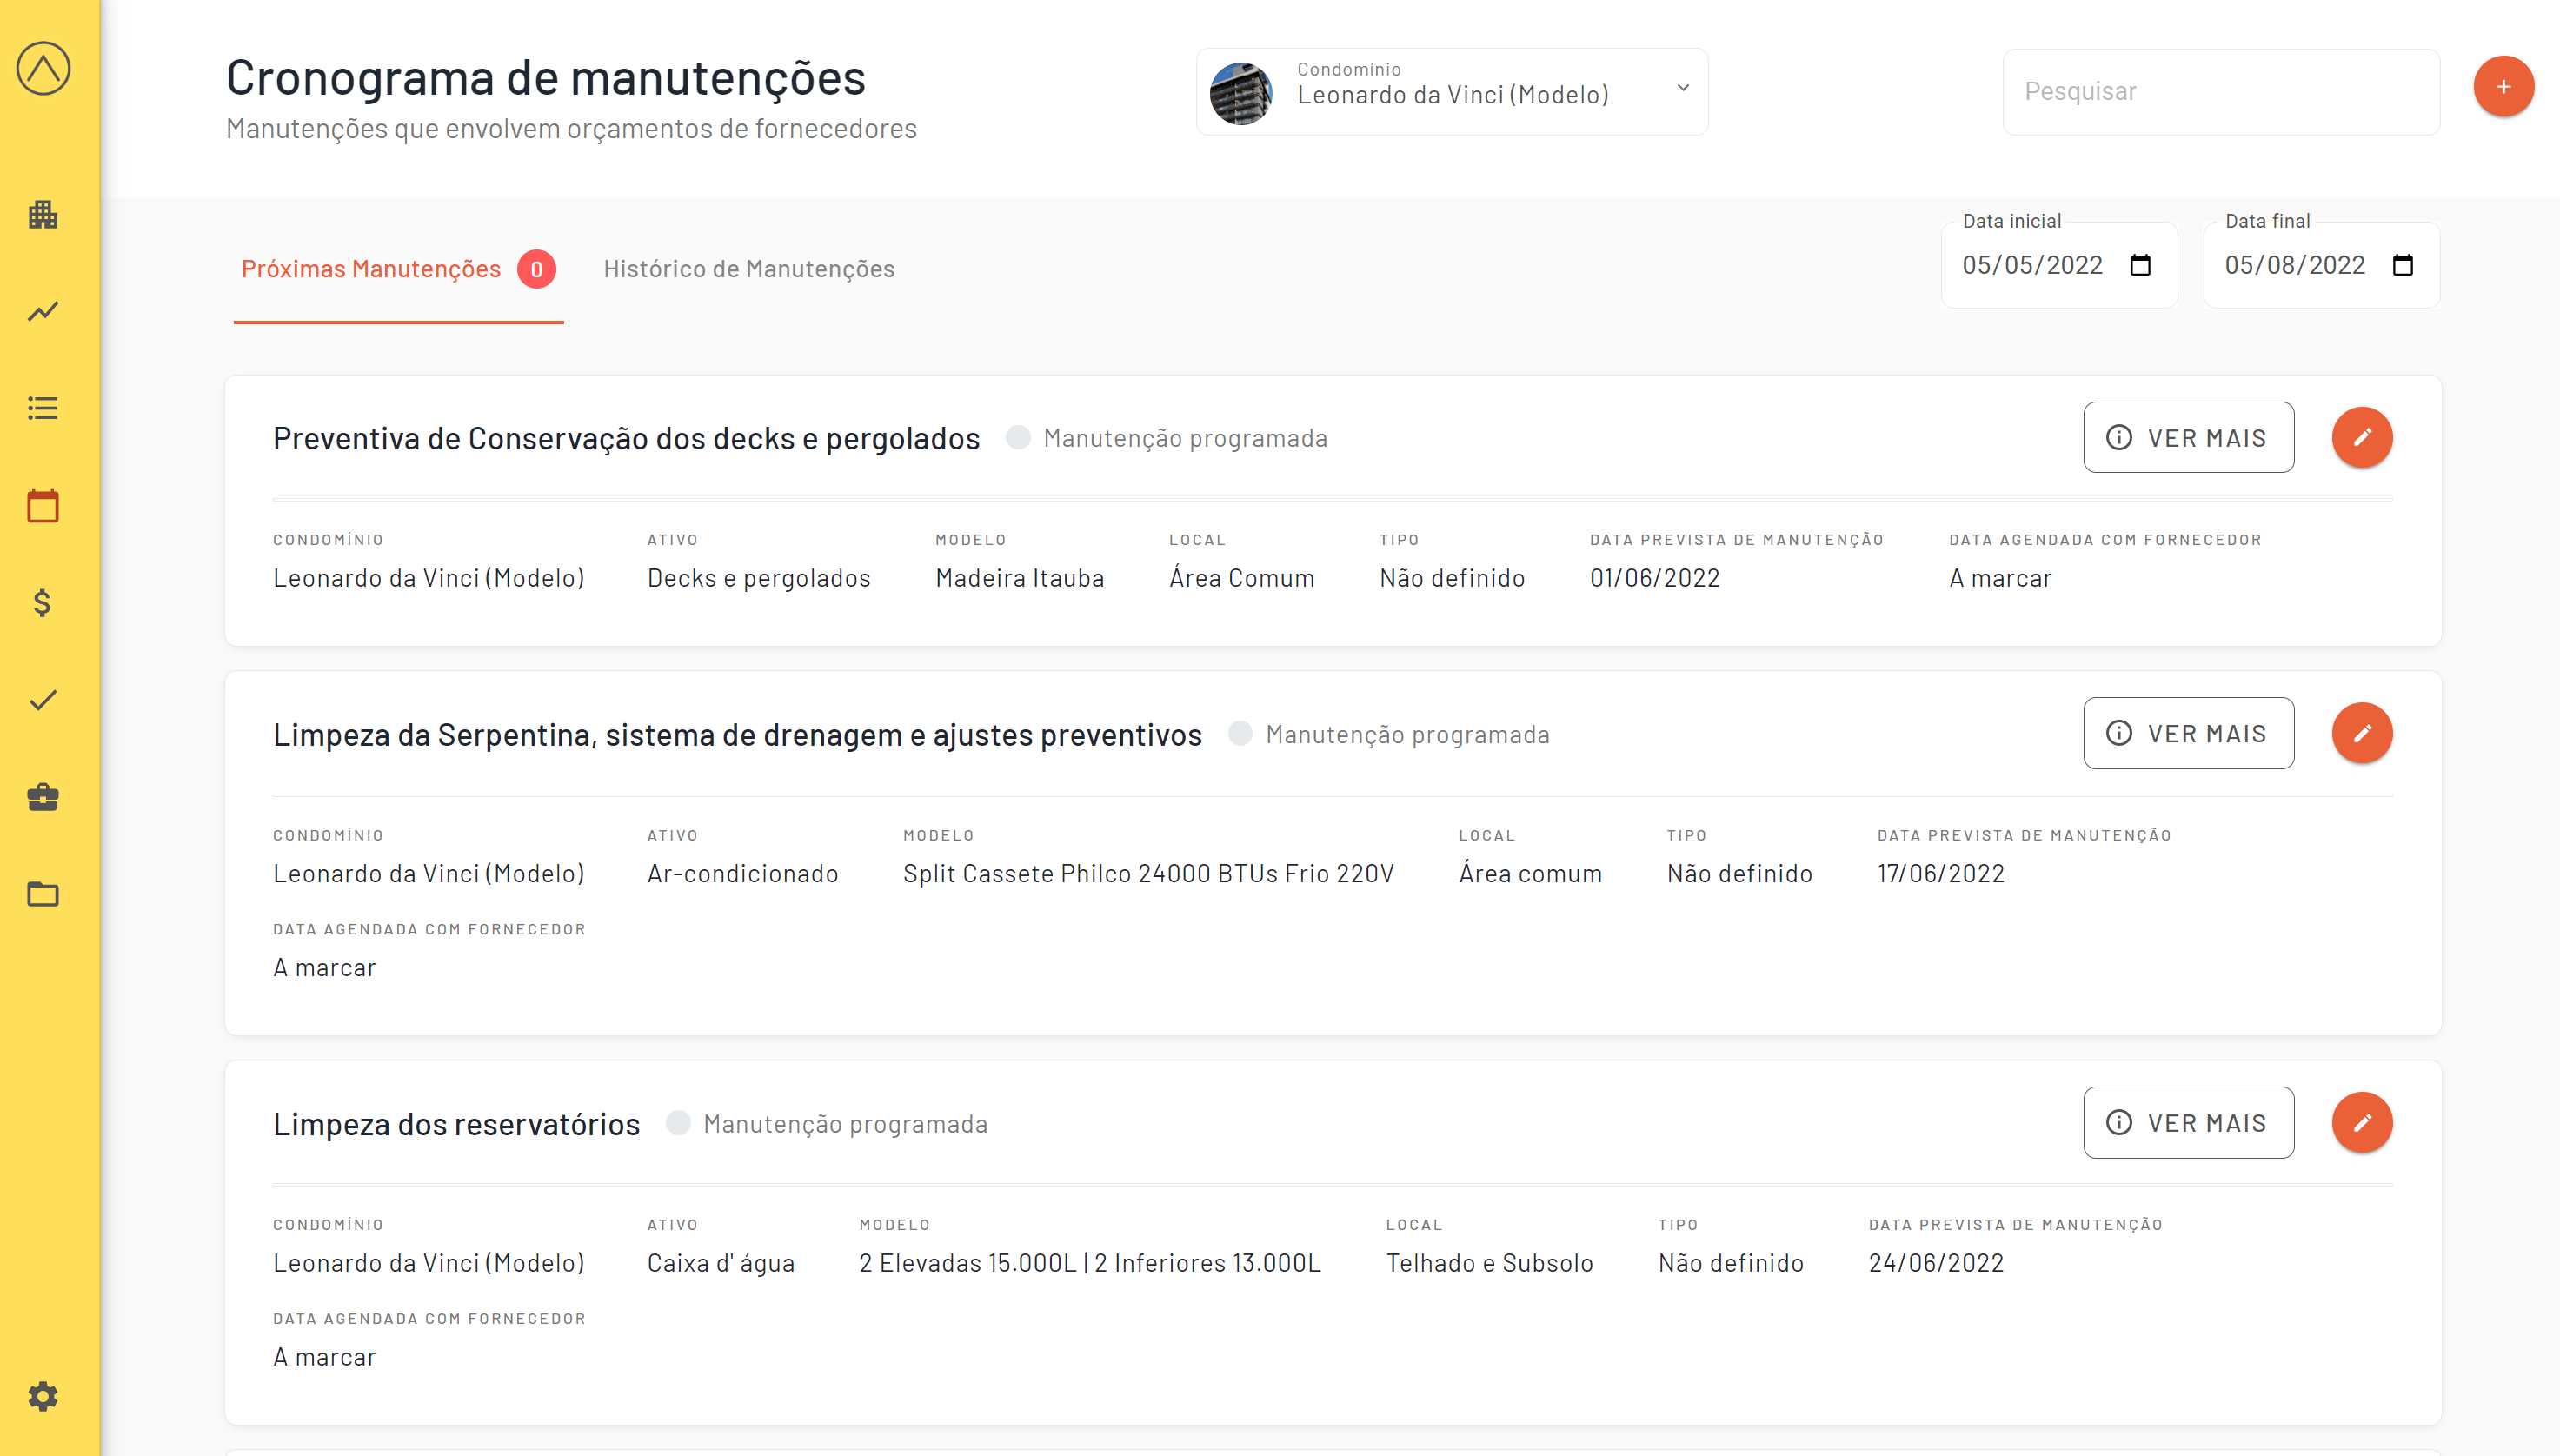Click the buildings icon in sidebar
This screenshot has width=2560, height=1456.
pyautogui.click(x=43, y=214)
